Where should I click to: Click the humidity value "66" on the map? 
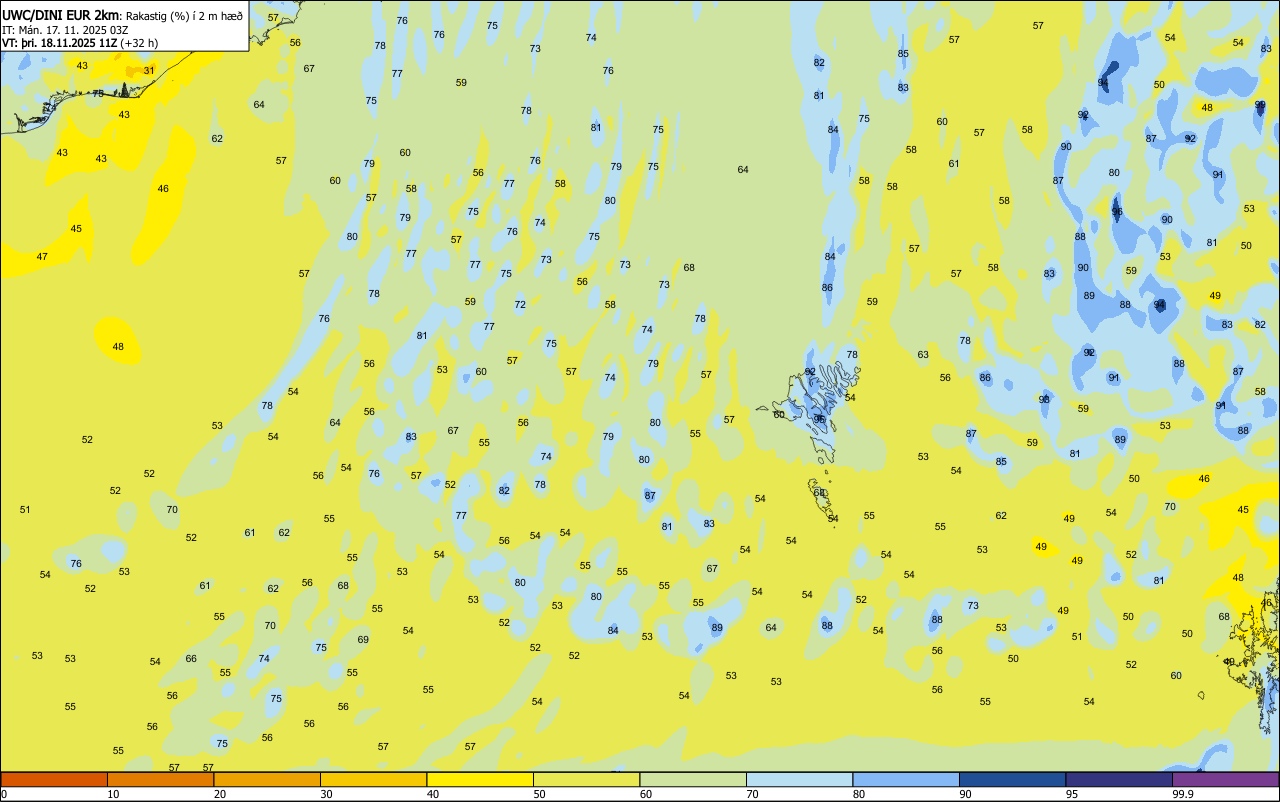(x=191, y=659)
